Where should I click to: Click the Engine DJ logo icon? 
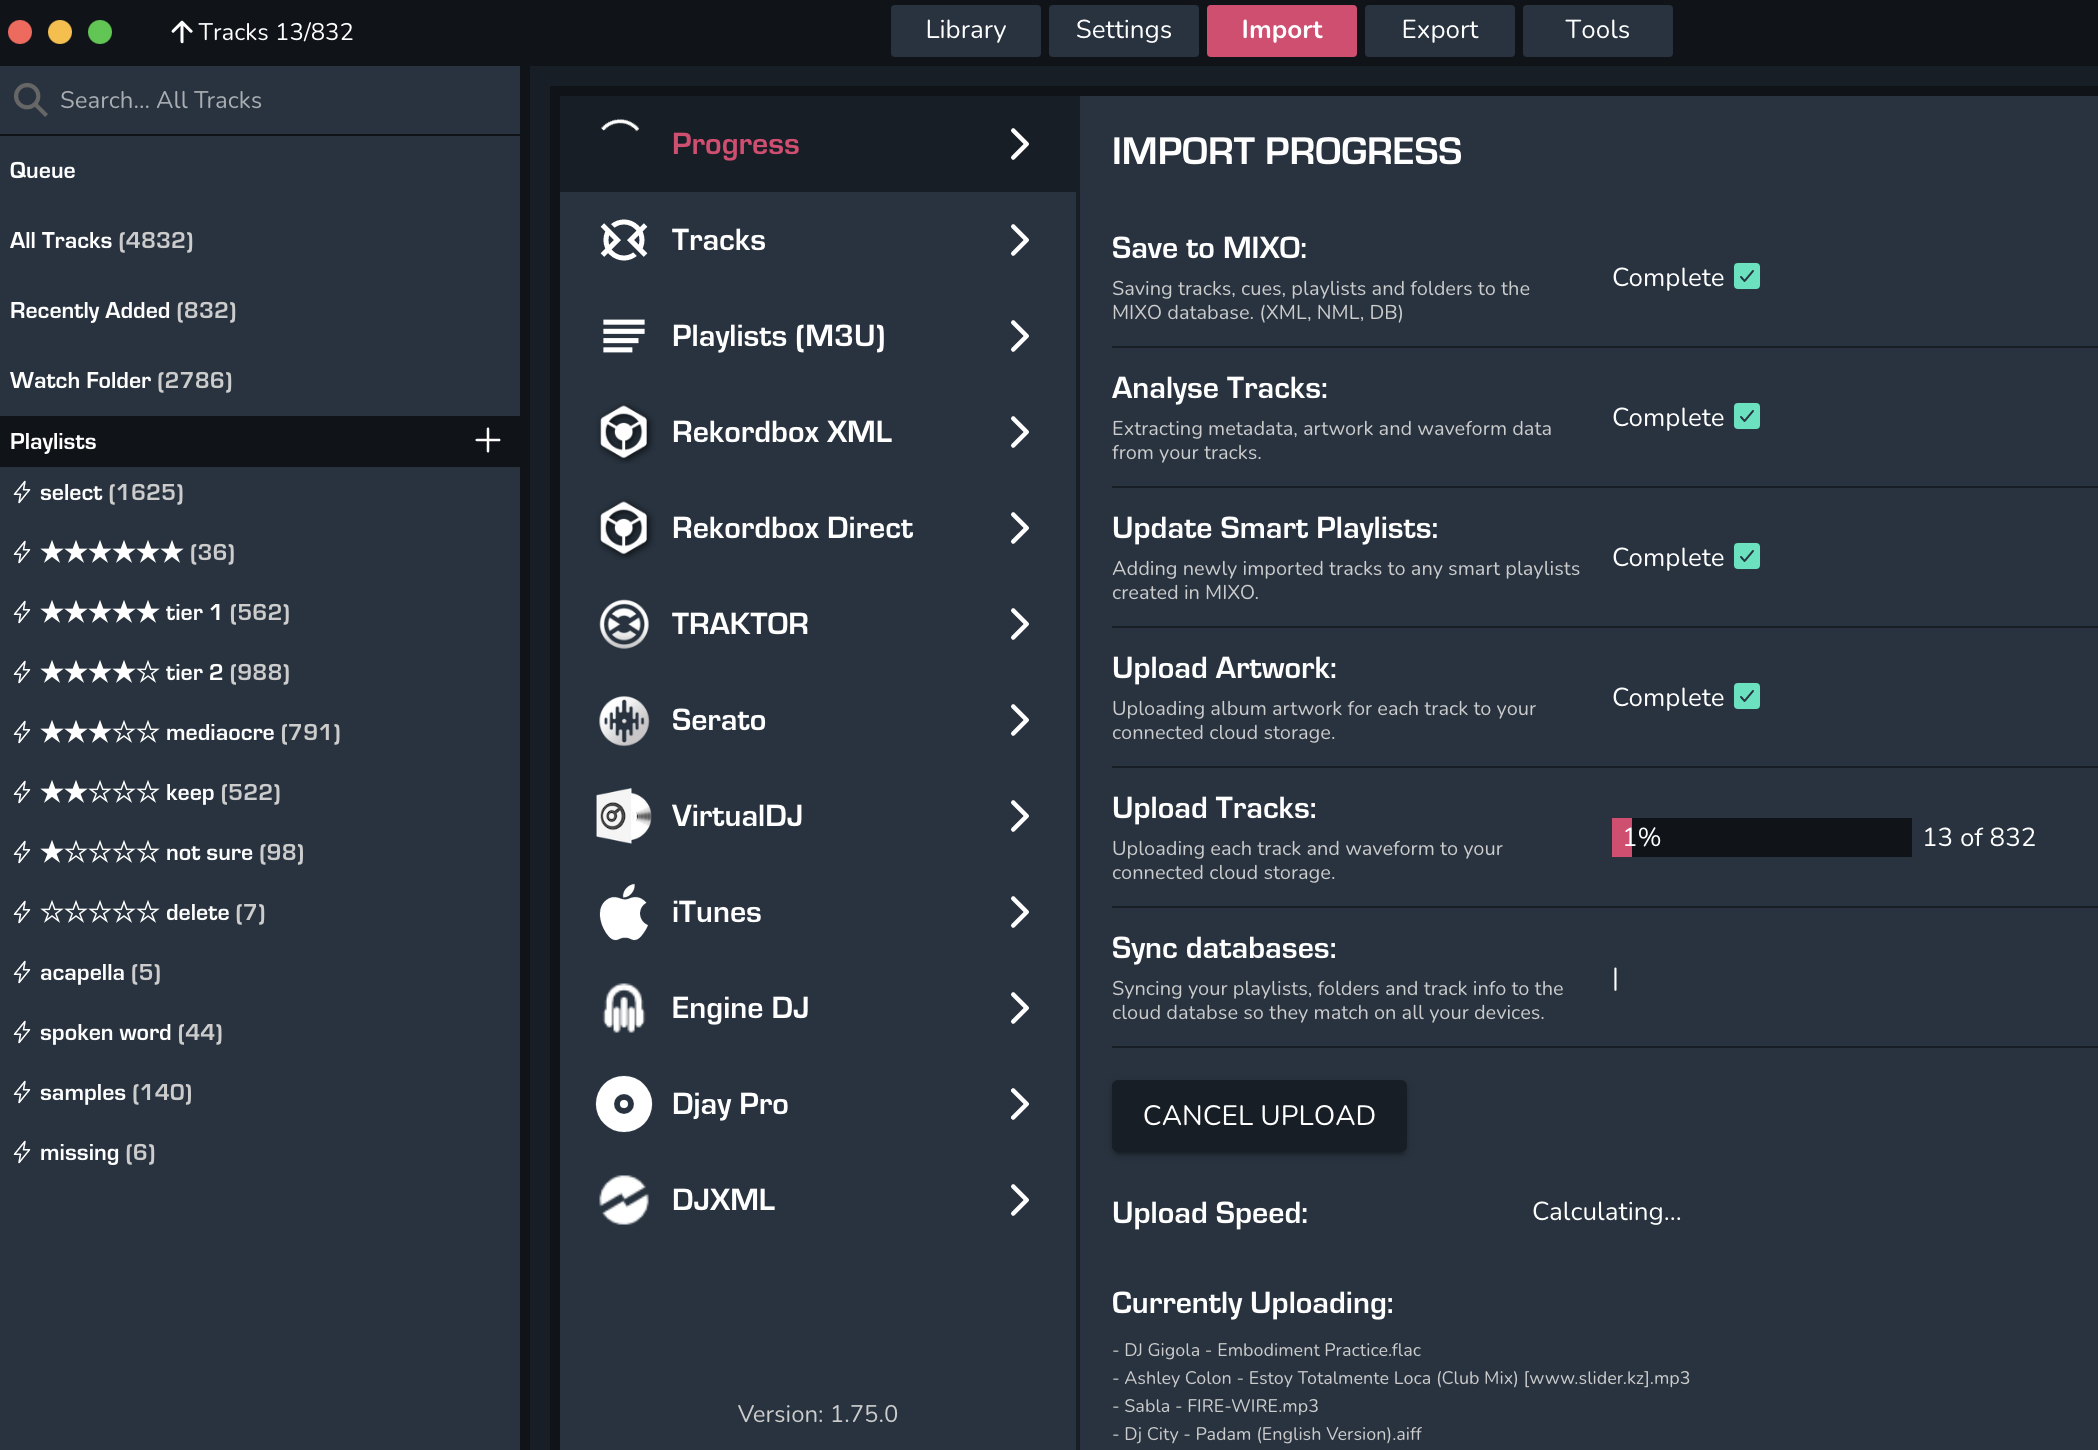click(623, 1008)
